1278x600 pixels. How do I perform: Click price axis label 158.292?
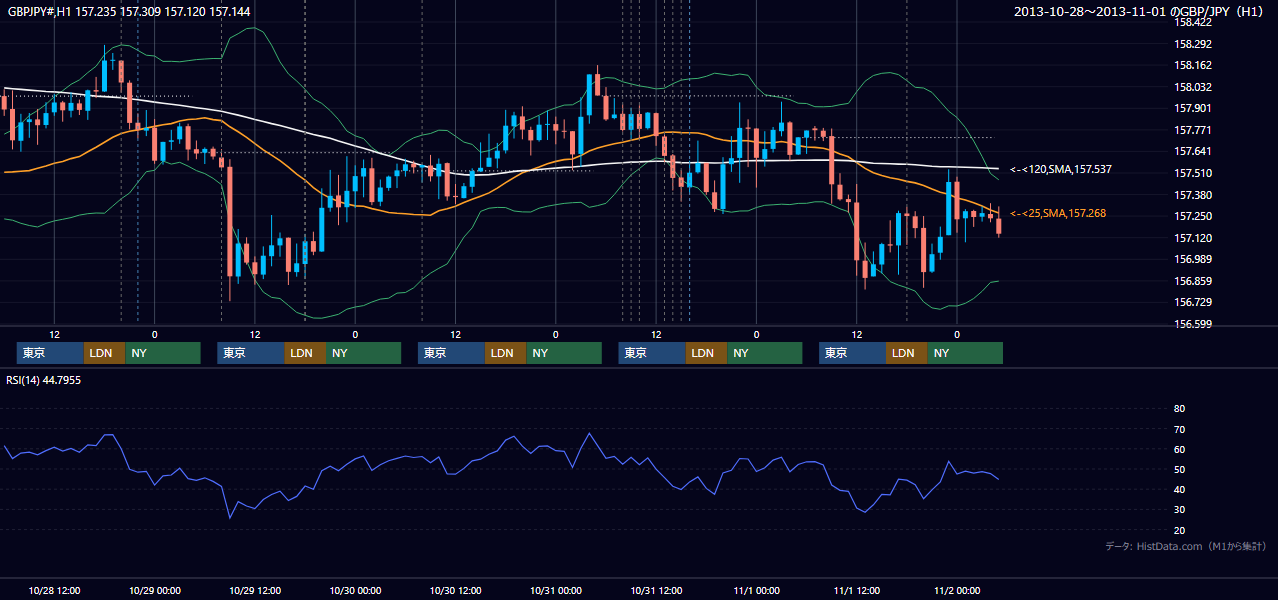pos(1194,44)
